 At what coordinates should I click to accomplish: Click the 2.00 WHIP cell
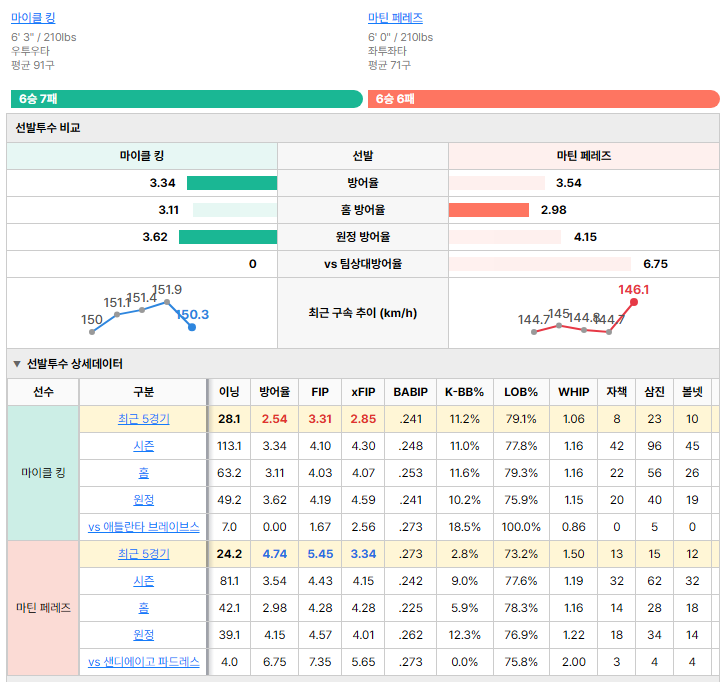[x=574, y=662]
